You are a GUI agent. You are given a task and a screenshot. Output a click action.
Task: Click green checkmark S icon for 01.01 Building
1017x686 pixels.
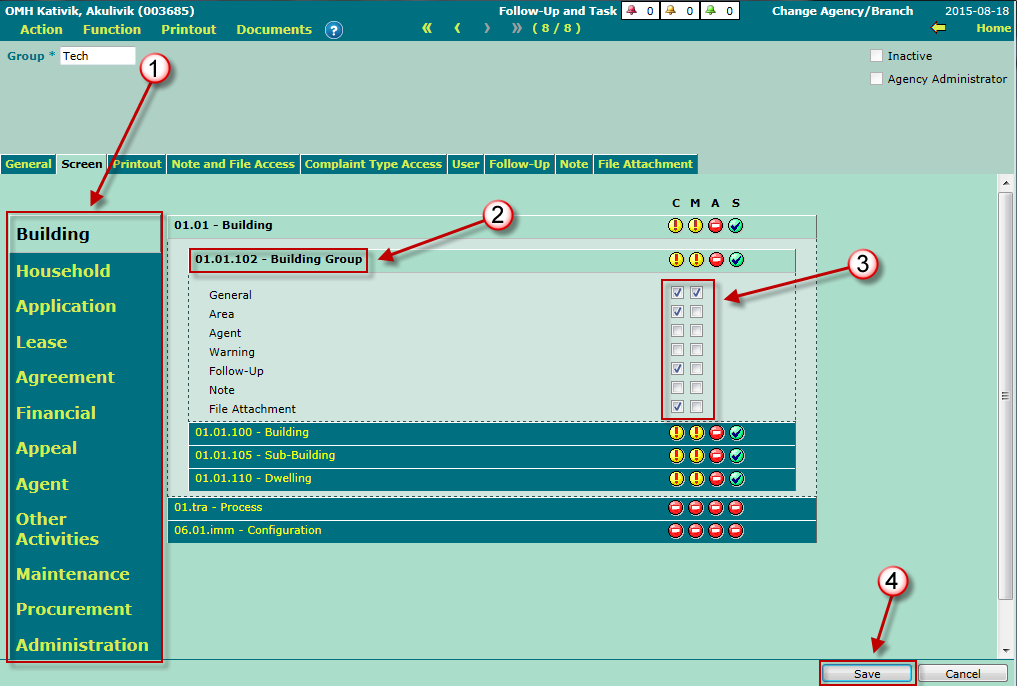(736, 226)
